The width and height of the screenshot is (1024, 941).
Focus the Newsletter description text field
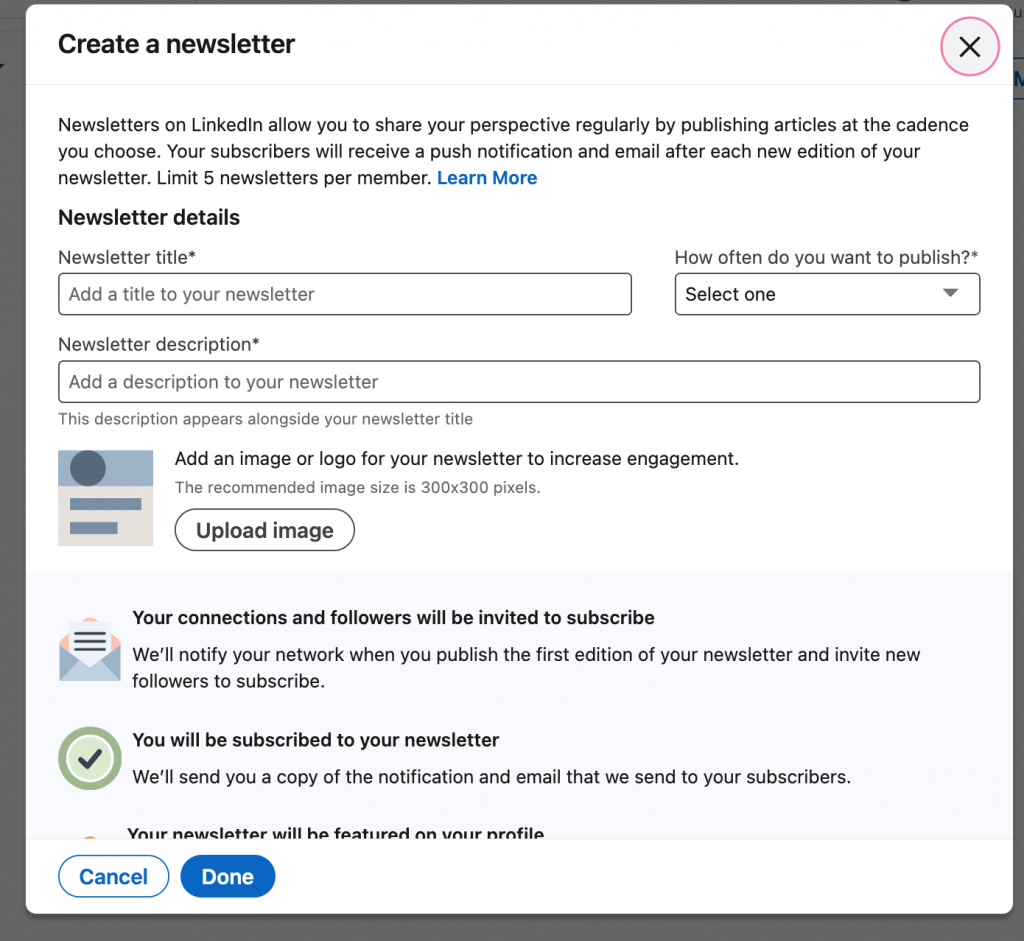click(518, 382)
